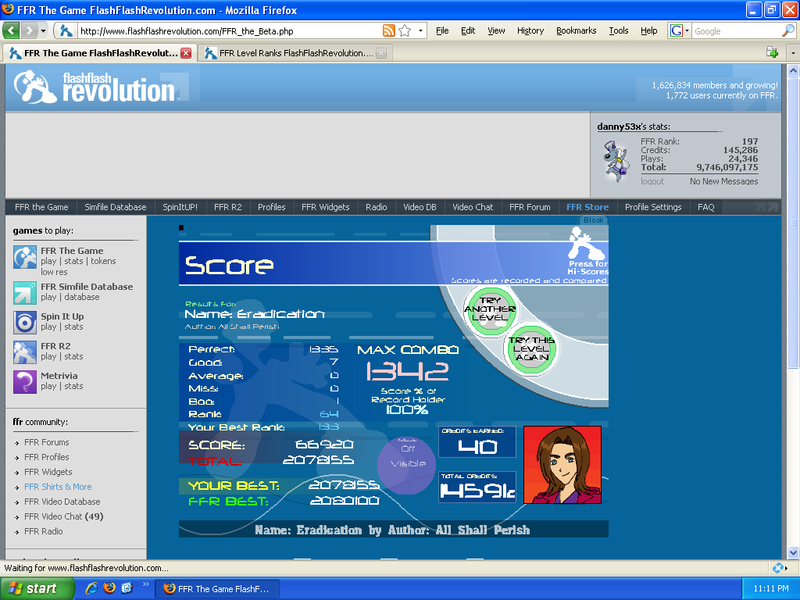Open the FFR Store navigation link
The image size is (800, 600).
(x=587, y=207)
